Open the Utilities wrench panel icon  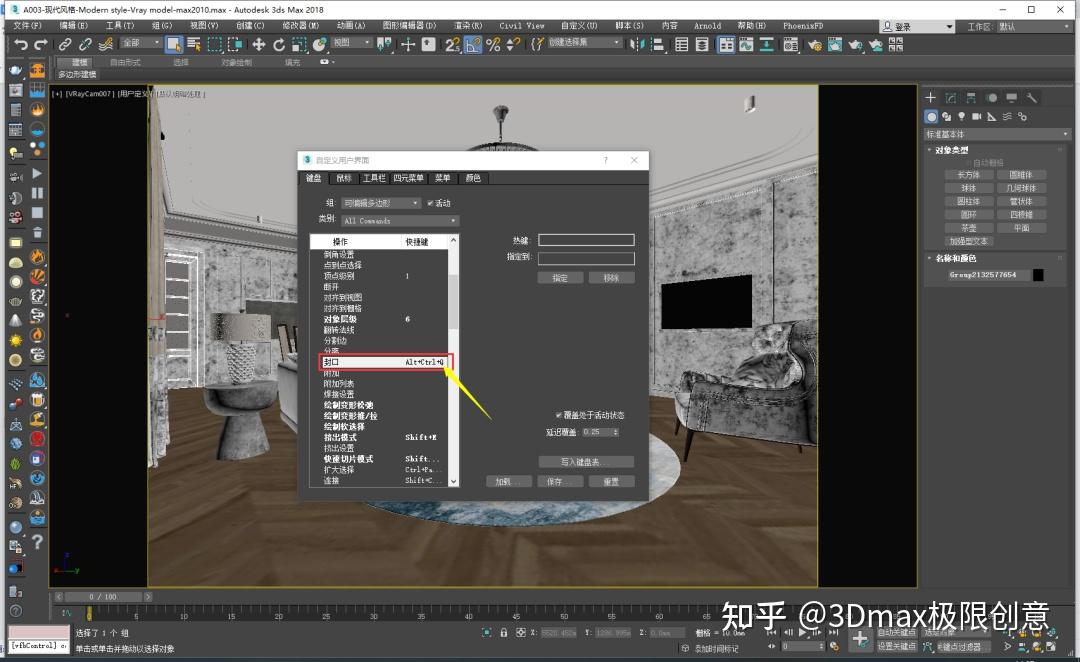pos(1032,97)
